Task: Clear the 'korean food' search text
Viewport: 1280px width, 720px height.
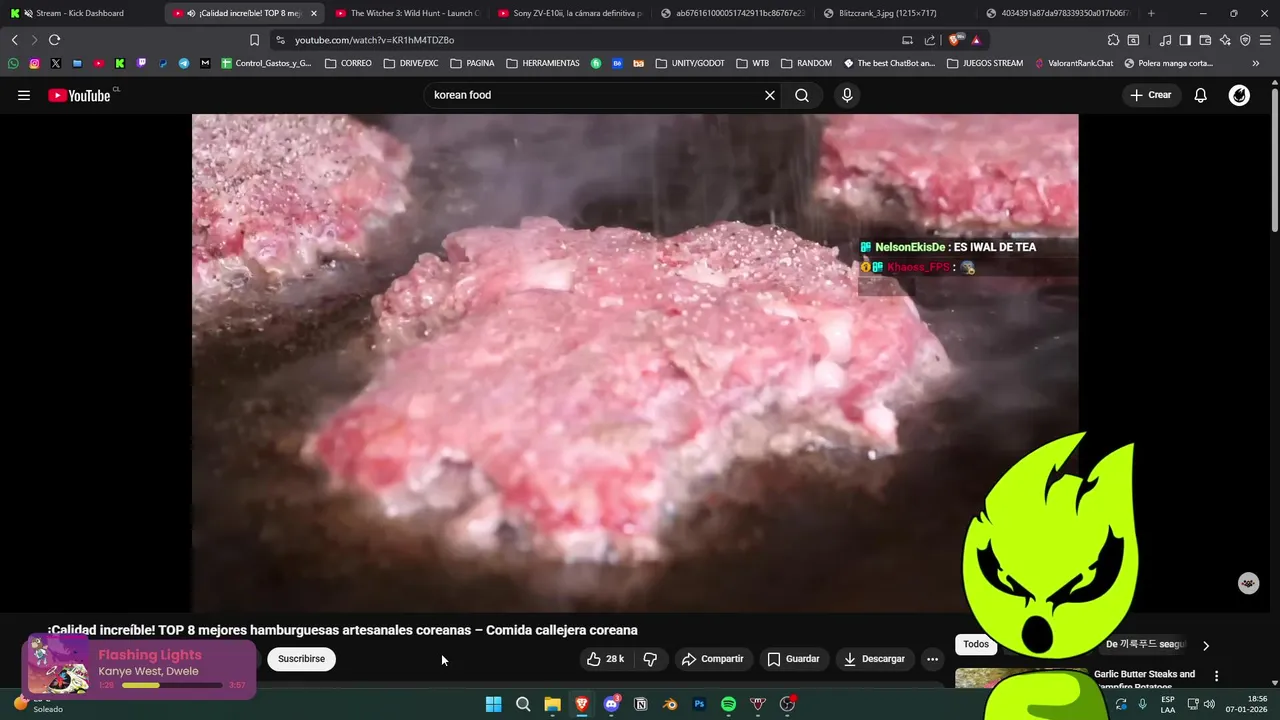Action: tap(770, 95)
